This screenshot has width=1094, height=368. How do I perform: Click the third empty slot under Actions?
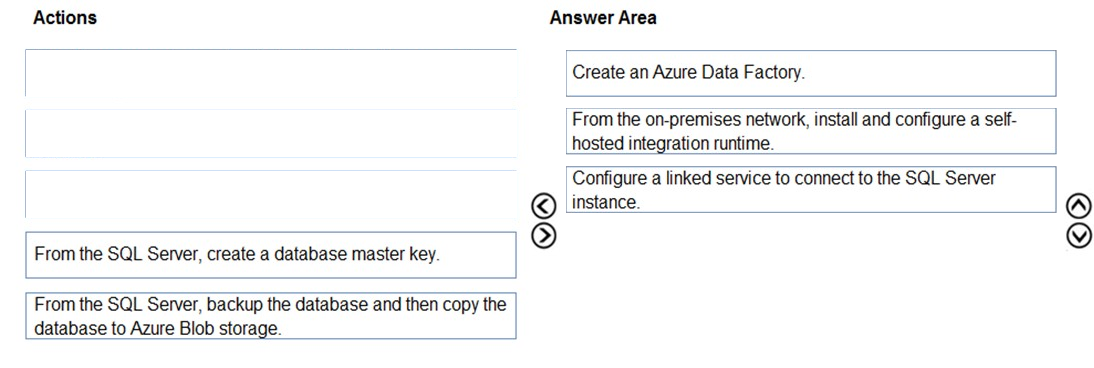coord(271,194)
